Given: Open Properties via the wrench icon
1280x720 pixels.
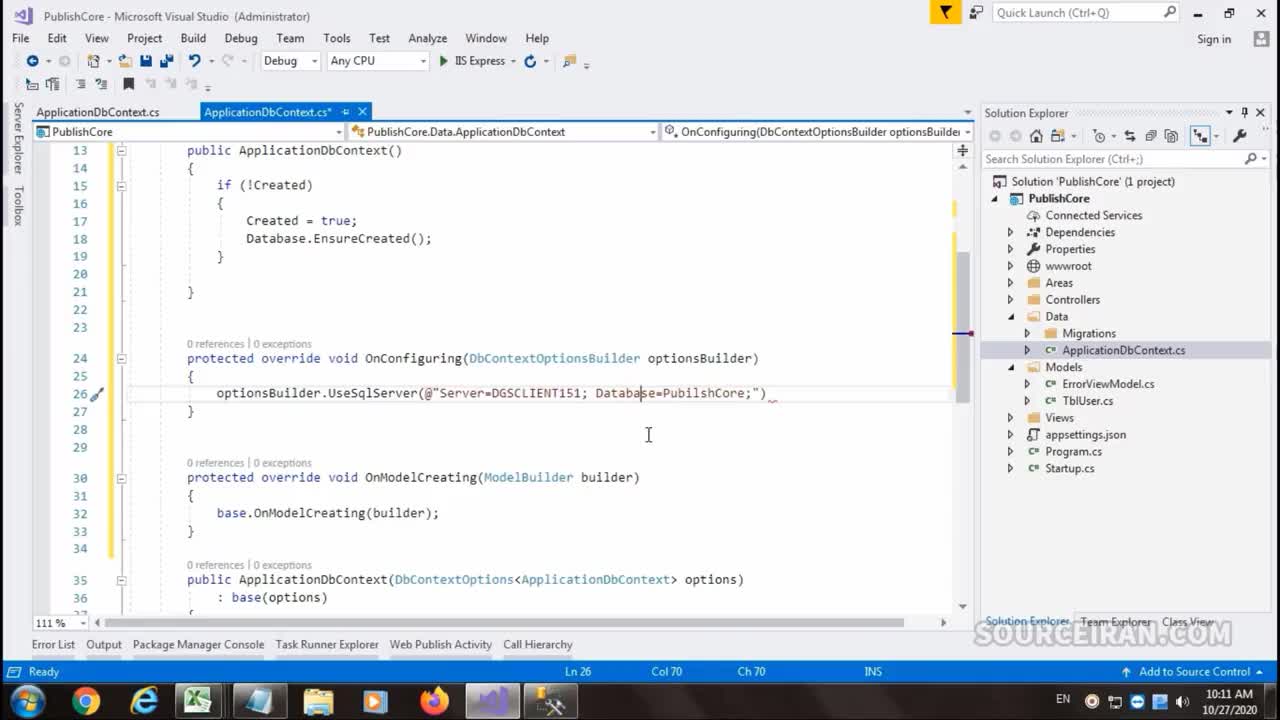Looking at the screenshot, I should point(1239,136).
